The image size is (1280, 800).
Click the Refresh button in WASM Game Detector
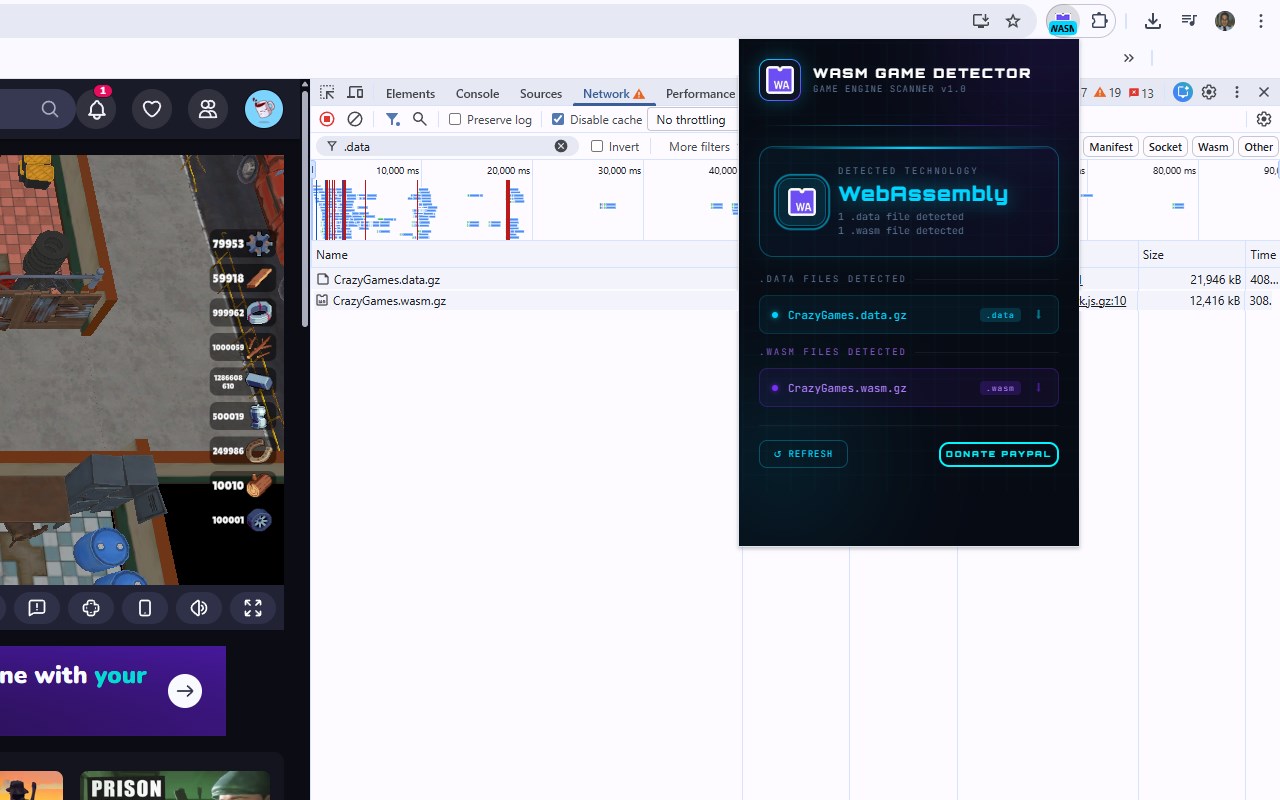tap(803, 454)
